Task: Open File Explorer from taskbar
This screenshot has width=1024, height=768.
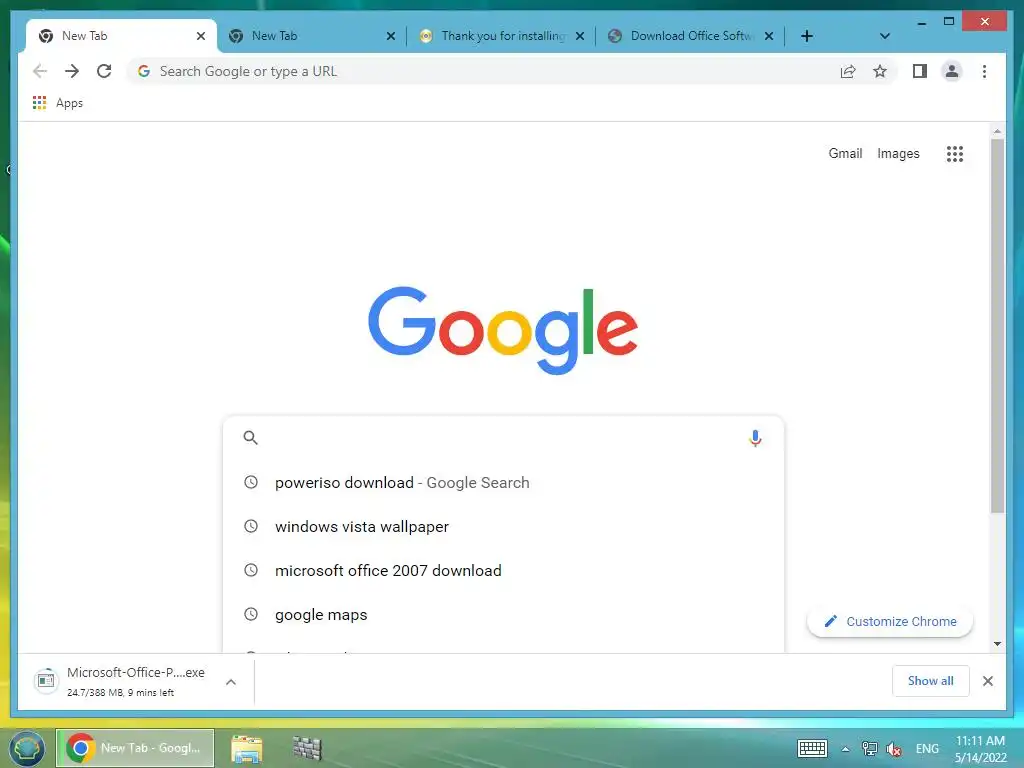Action: (x=247, y=748)
